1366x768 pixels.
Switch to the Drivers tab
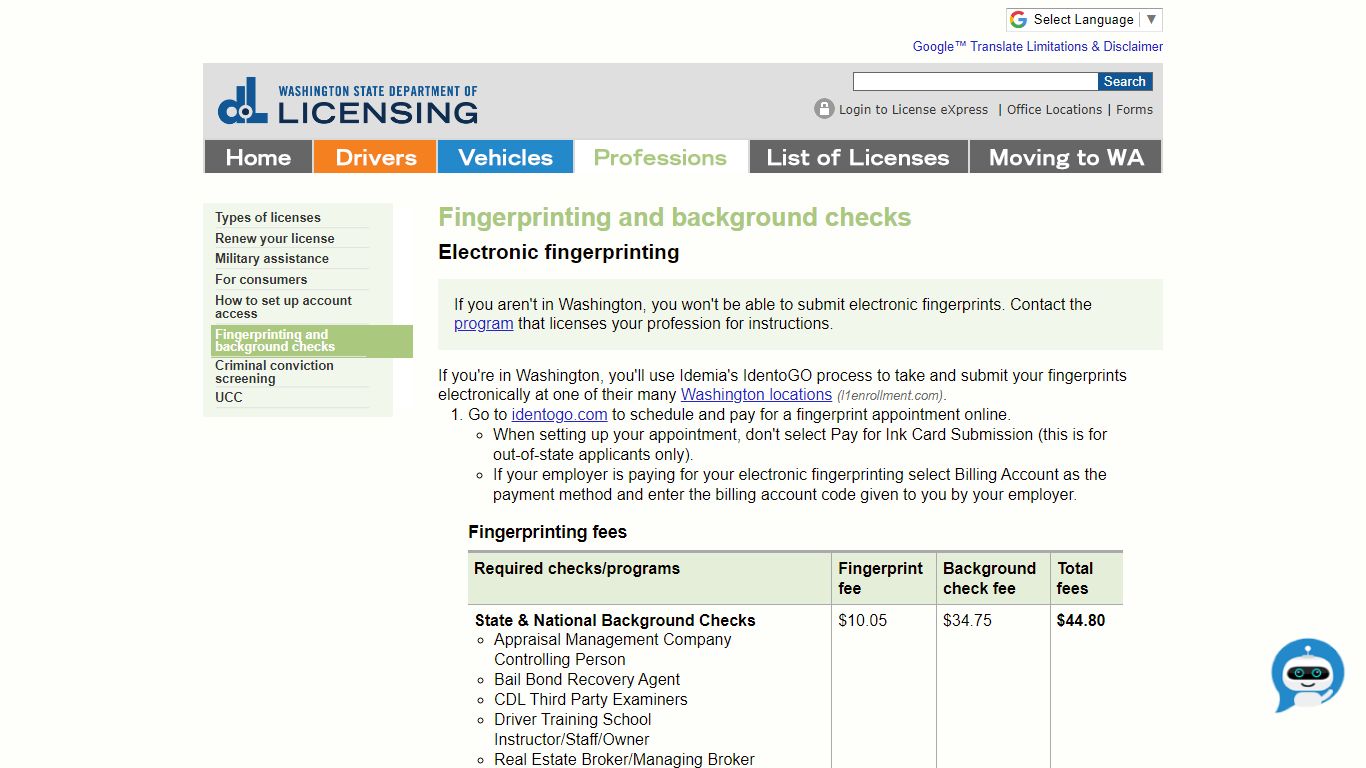click(x=375, y=157)
